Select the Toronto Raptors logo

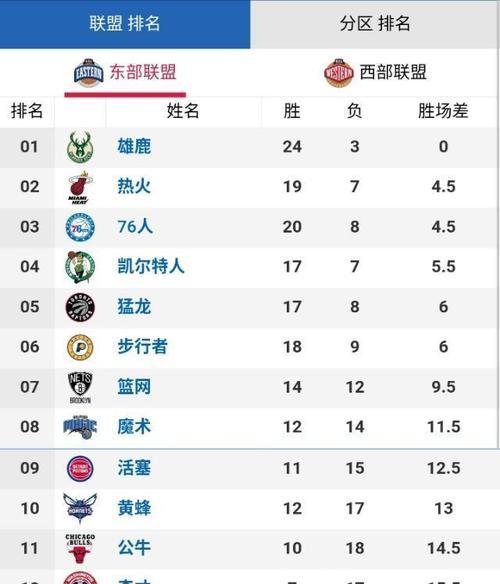coord(80,307)
